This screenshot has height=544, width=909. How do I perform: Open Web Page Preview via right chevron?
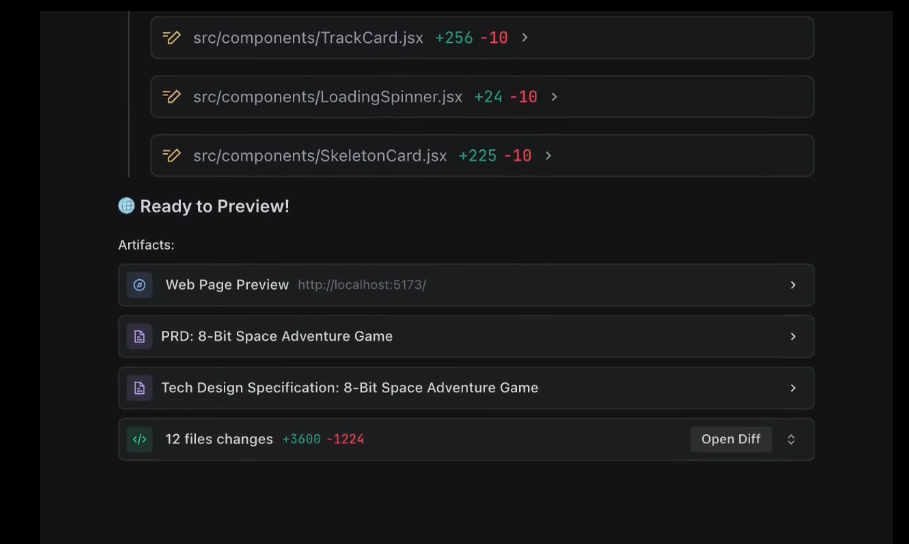click(x=793, y=285)
